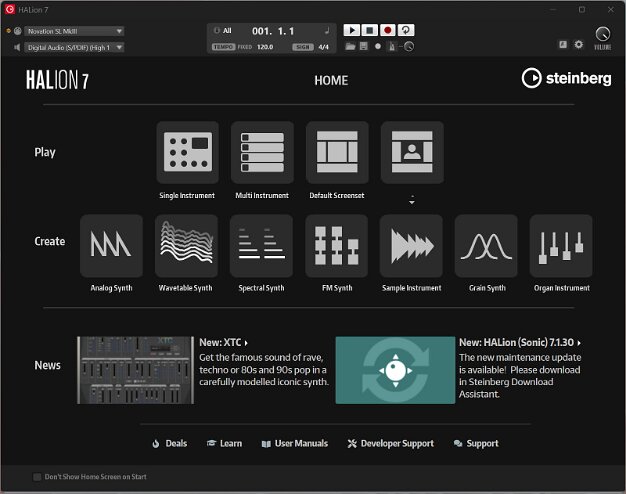Image resolution: width=626 pixels, height=494 pixels.
Task: Check Don't Show Home Screen on Start
Action: [38, 477]
